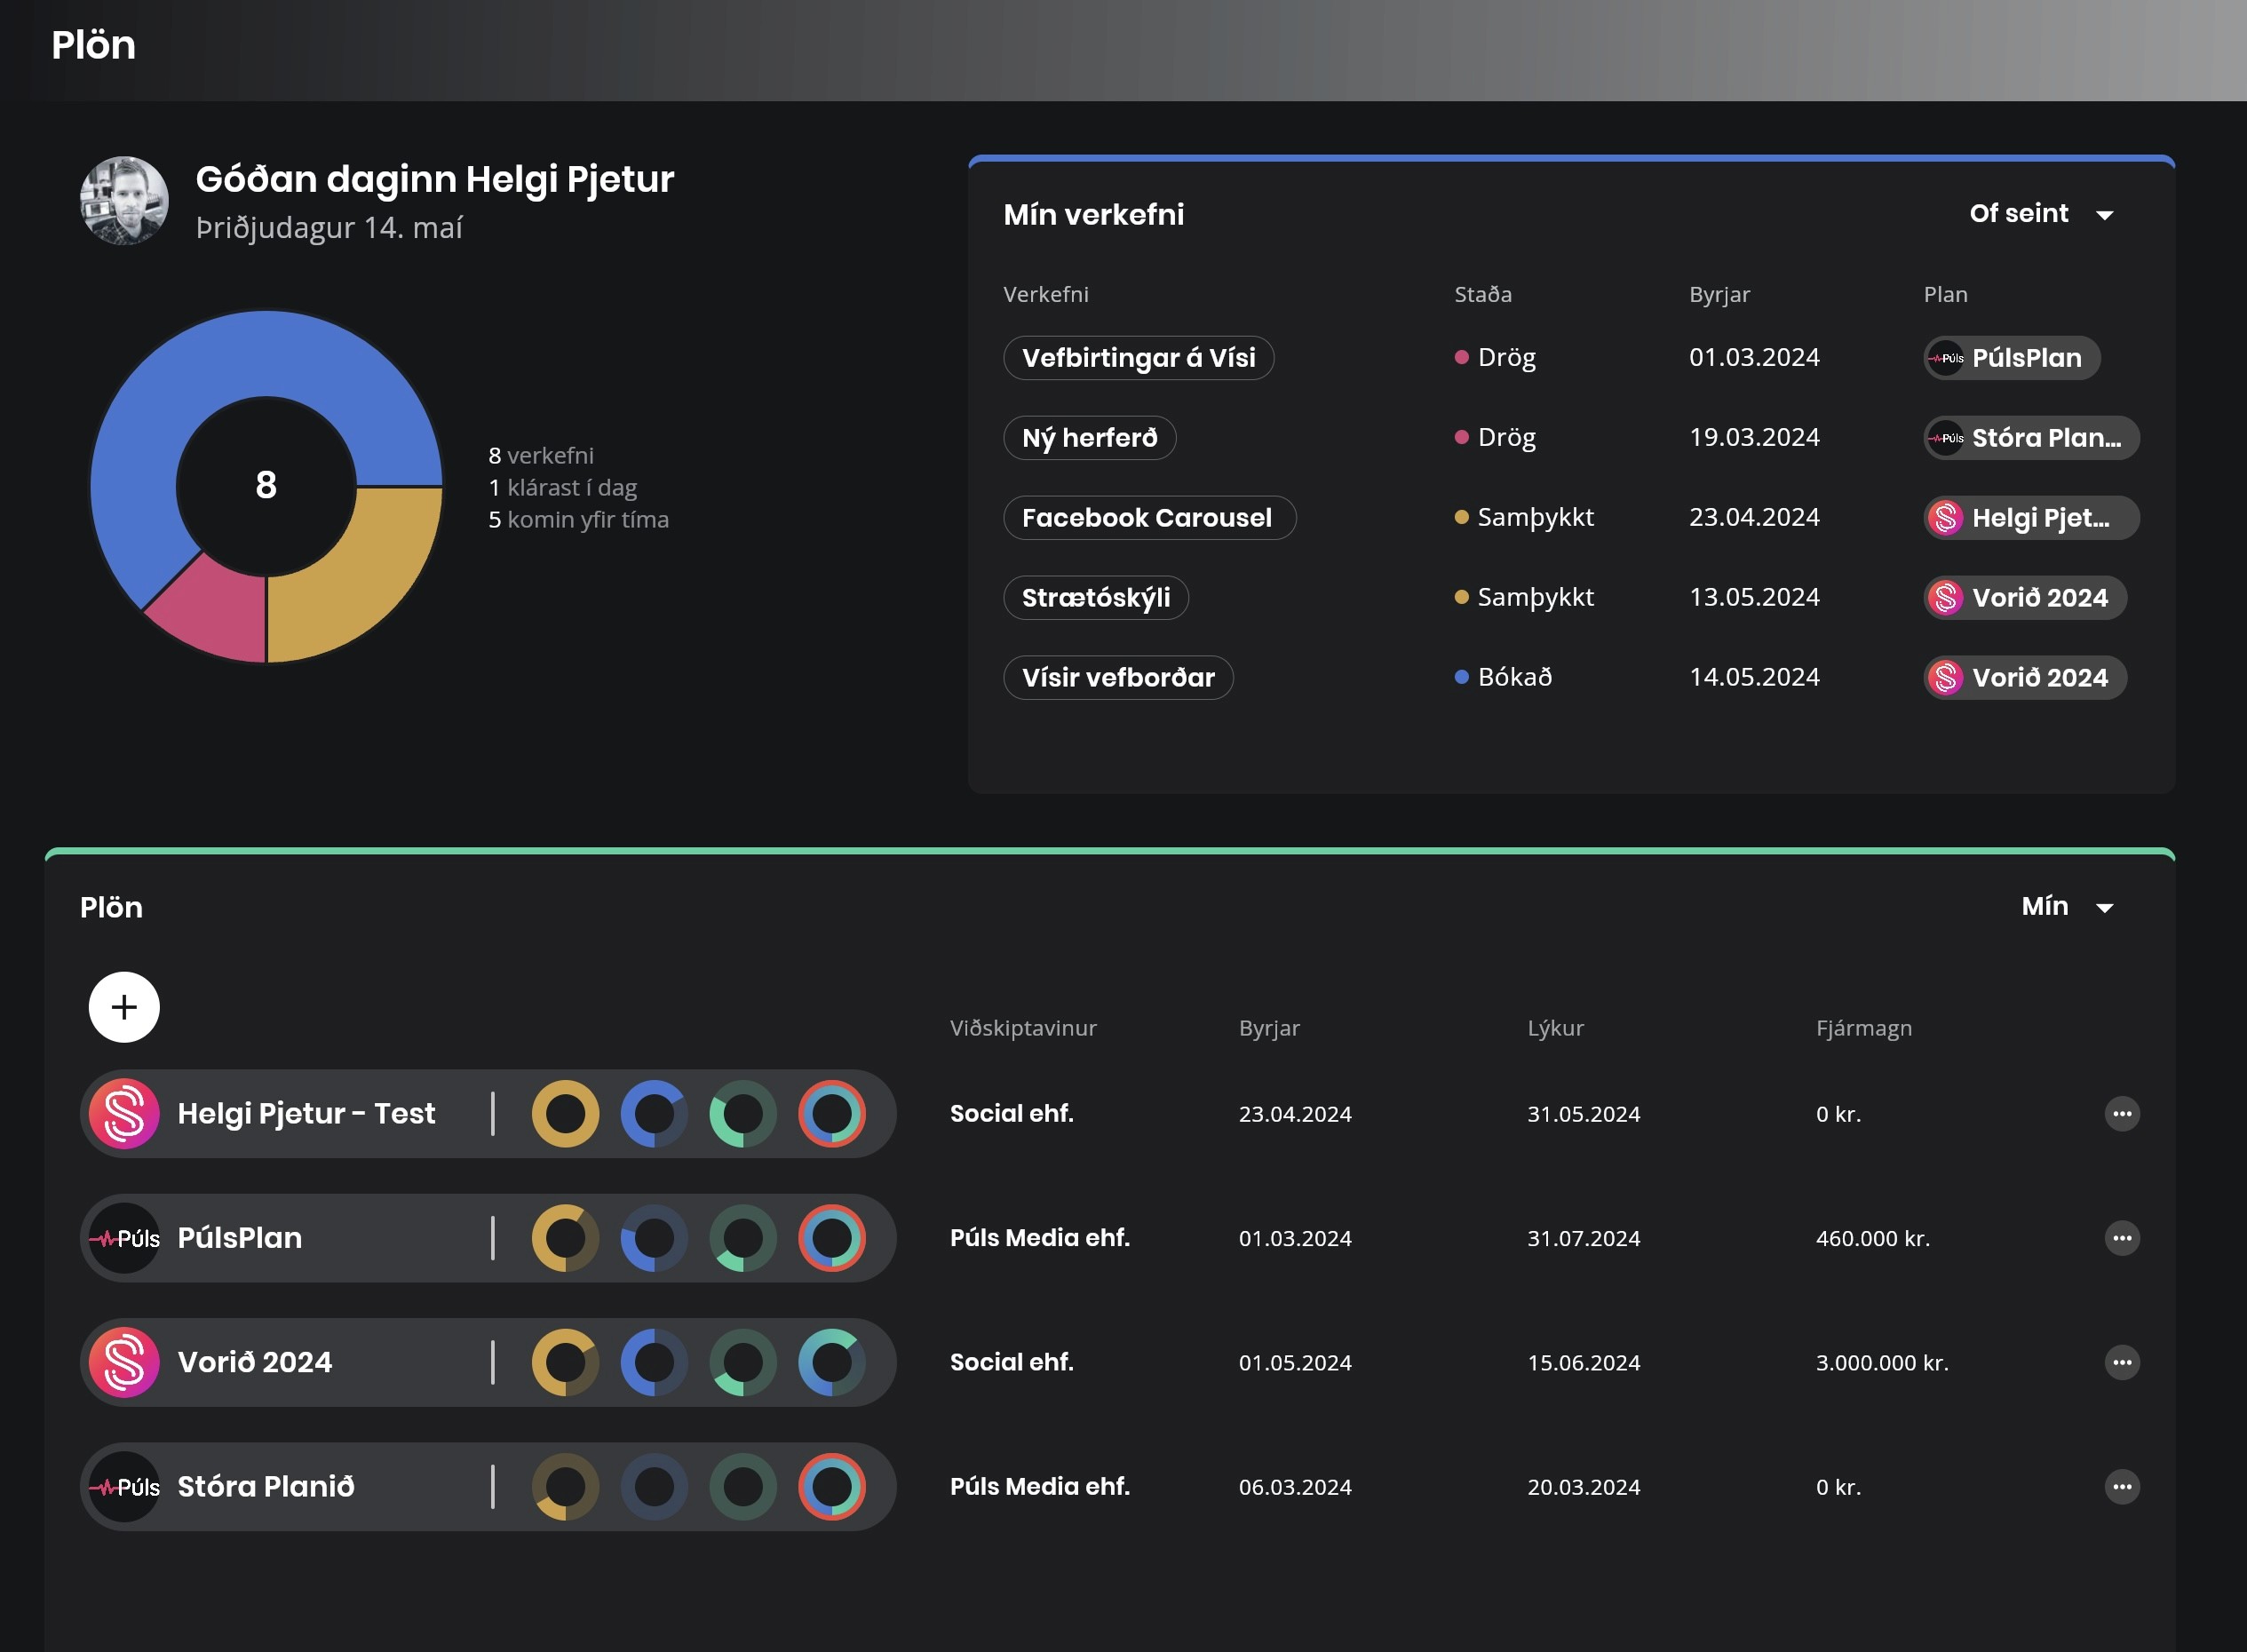Viewport: 2247px width, 1652px height.
Task: Click red-ringed circle in Helgi Pjetur - Test row
Action: pyautogui.click(x=831, y=1114)
